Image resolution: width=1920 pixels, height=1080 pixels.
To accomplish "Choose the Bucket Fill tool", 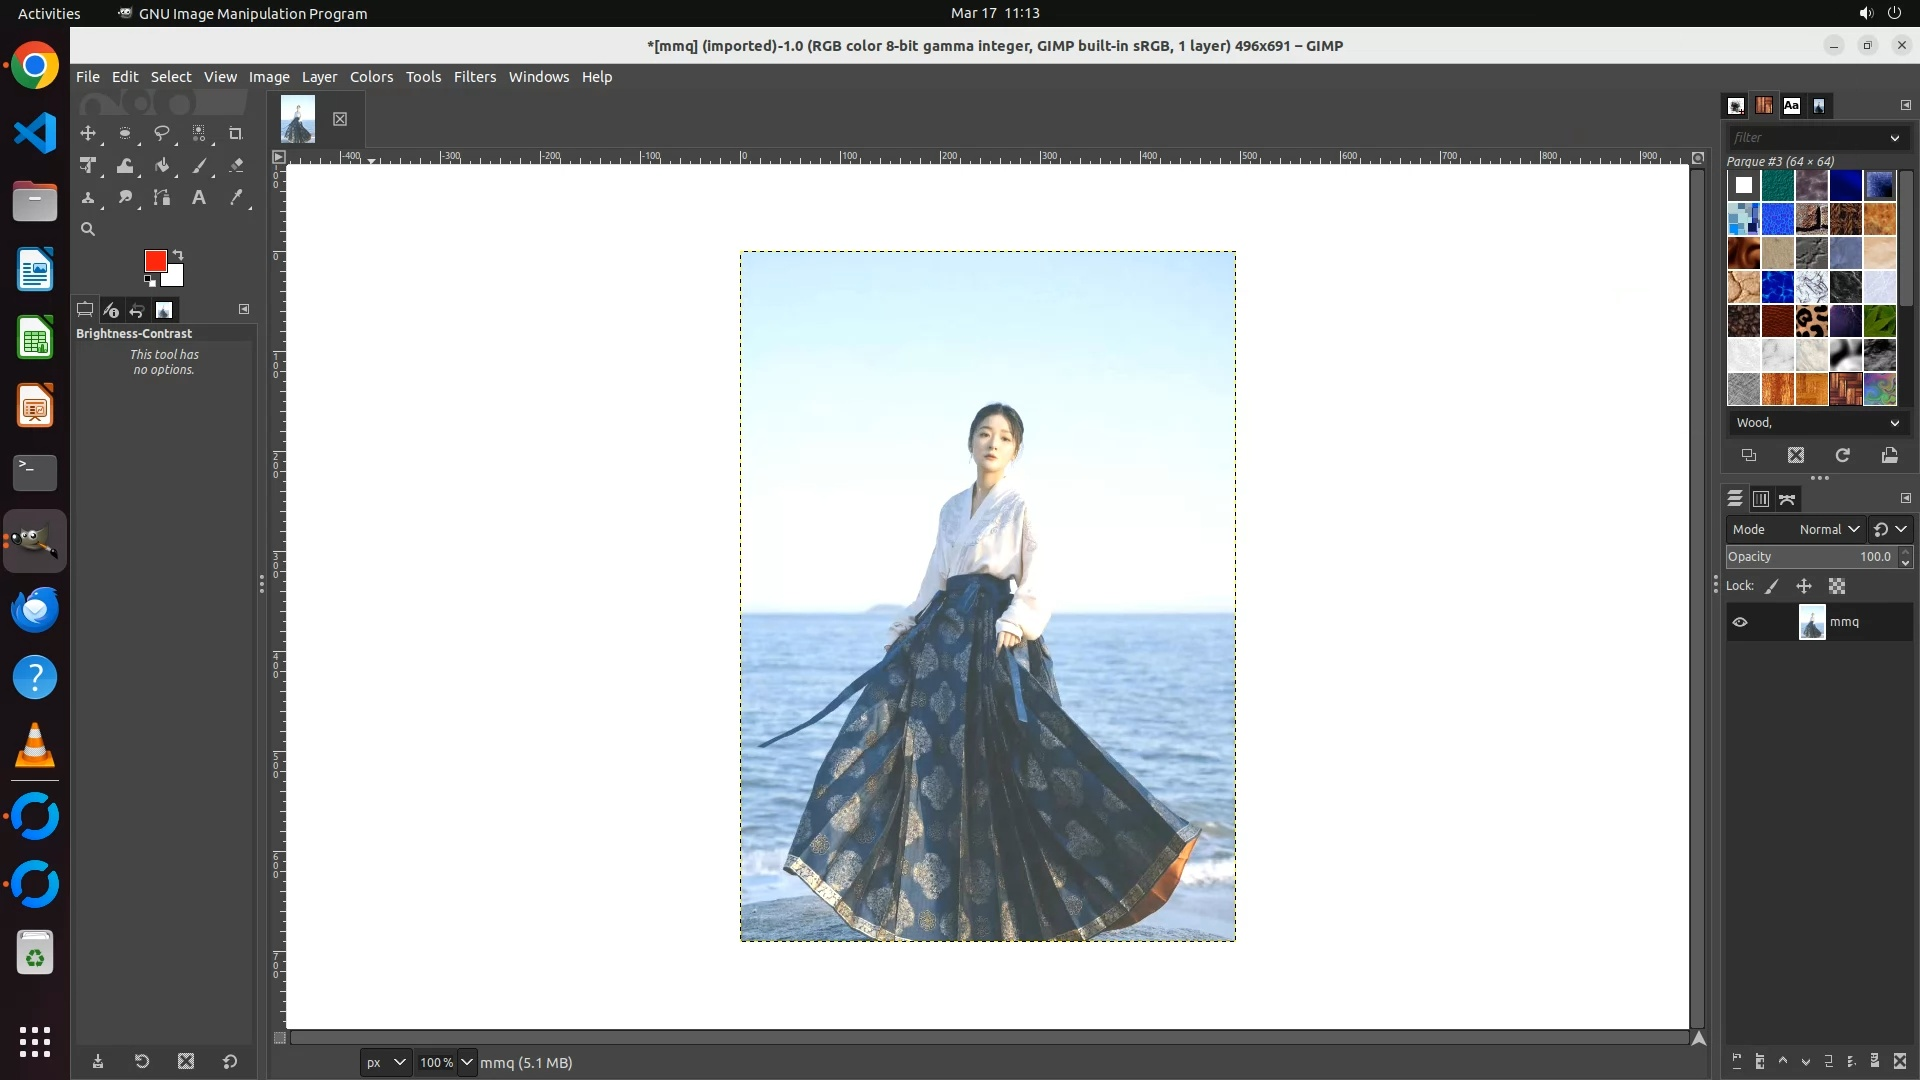I will click(162, 166).
